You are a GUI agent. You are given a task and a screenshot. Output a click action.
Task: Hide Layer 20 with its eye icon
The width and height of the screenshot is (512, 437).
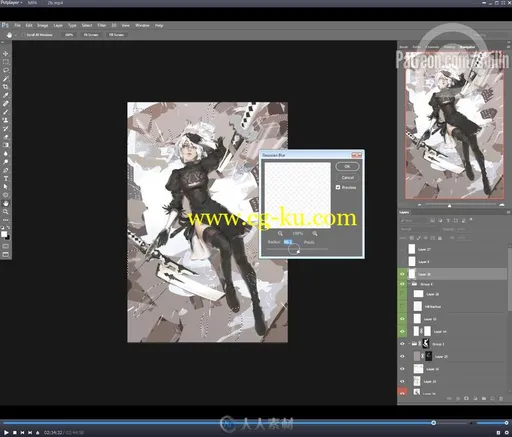coord(402,356)
